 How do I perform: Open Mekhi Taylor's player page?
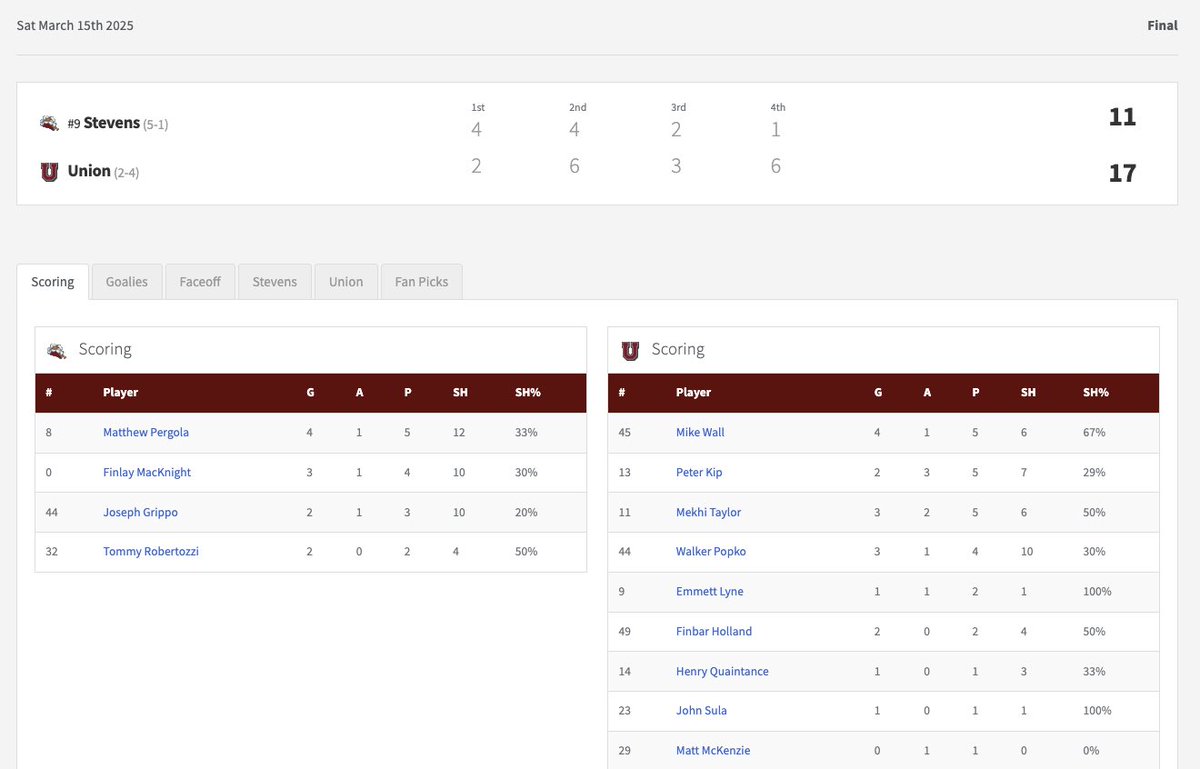coord(708,513)
